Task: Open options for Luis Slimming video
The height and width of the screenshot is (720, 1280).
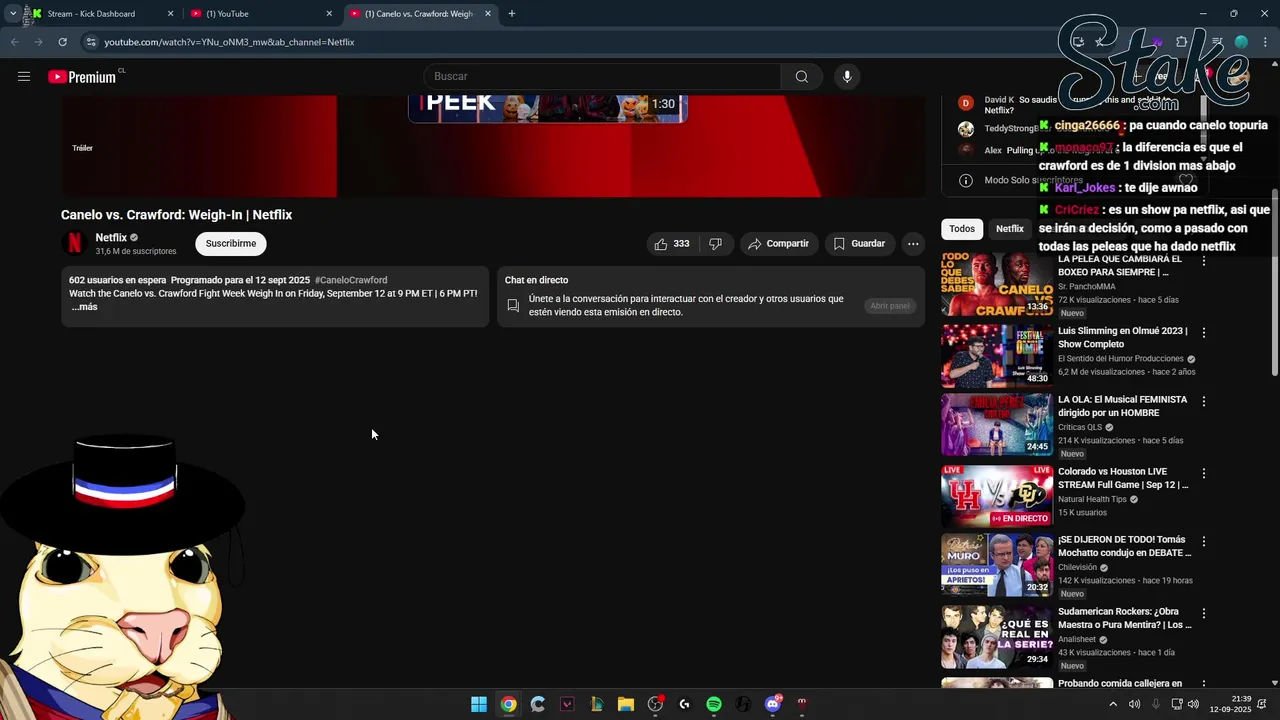Action: click(x=1204, y=332)
